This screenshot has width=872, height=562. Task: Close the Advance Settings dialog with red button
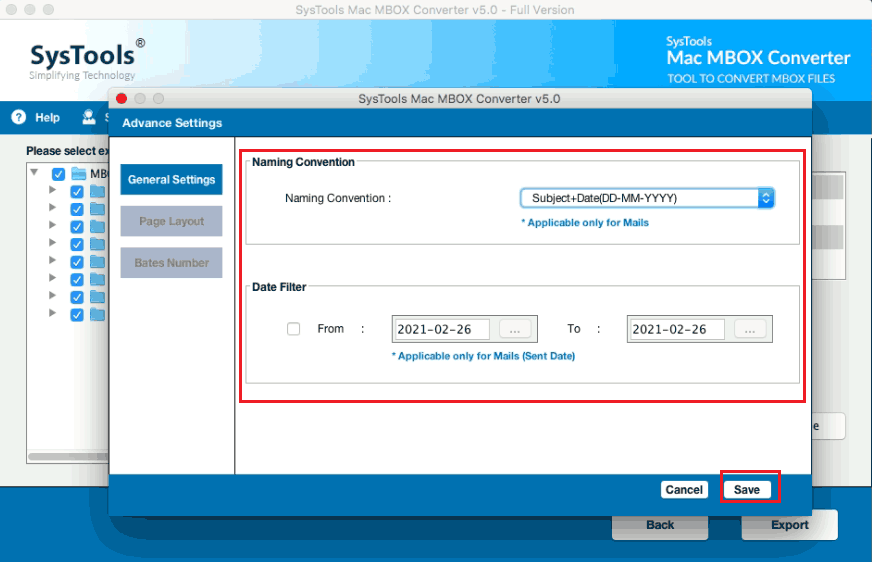point(121,98)
